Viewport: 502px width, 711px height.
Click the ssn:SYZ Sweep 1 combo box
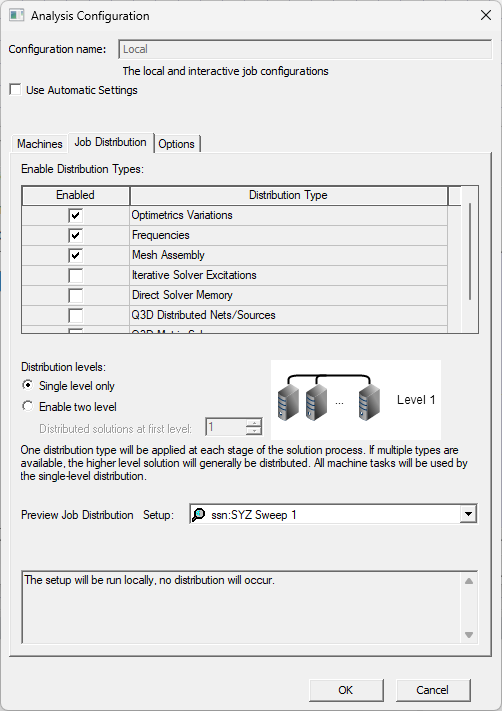click(x=333, y=514)
